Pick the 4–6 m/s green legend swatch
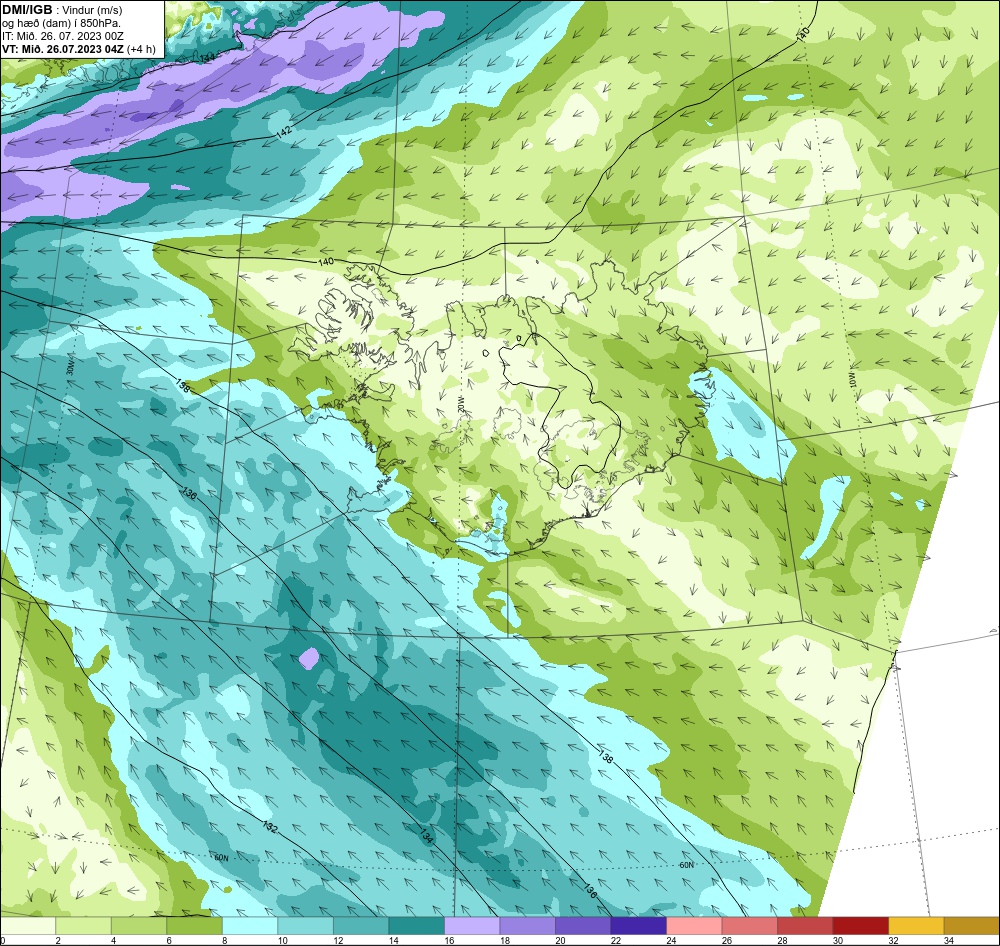Screen dimensions: 1000x946 pyautogui.click(x=139, y=926)
